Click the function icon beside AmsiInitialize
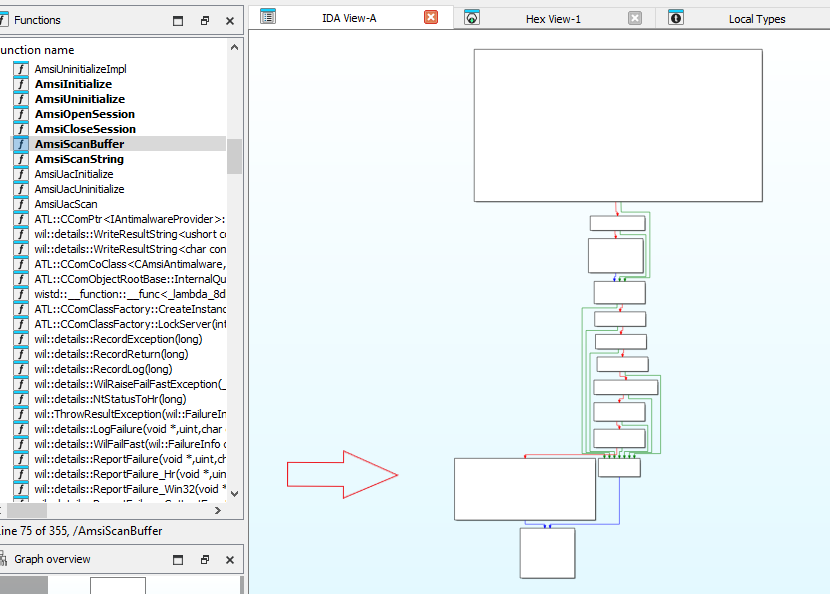 click(20, 84)
